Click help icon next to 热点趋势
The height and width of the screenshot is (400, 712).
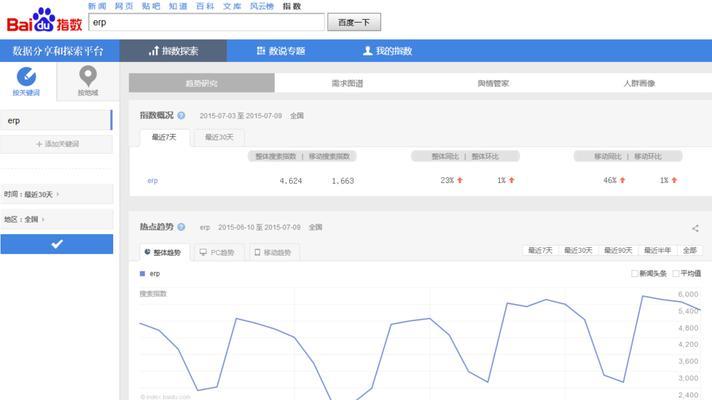tap(181, 227)
